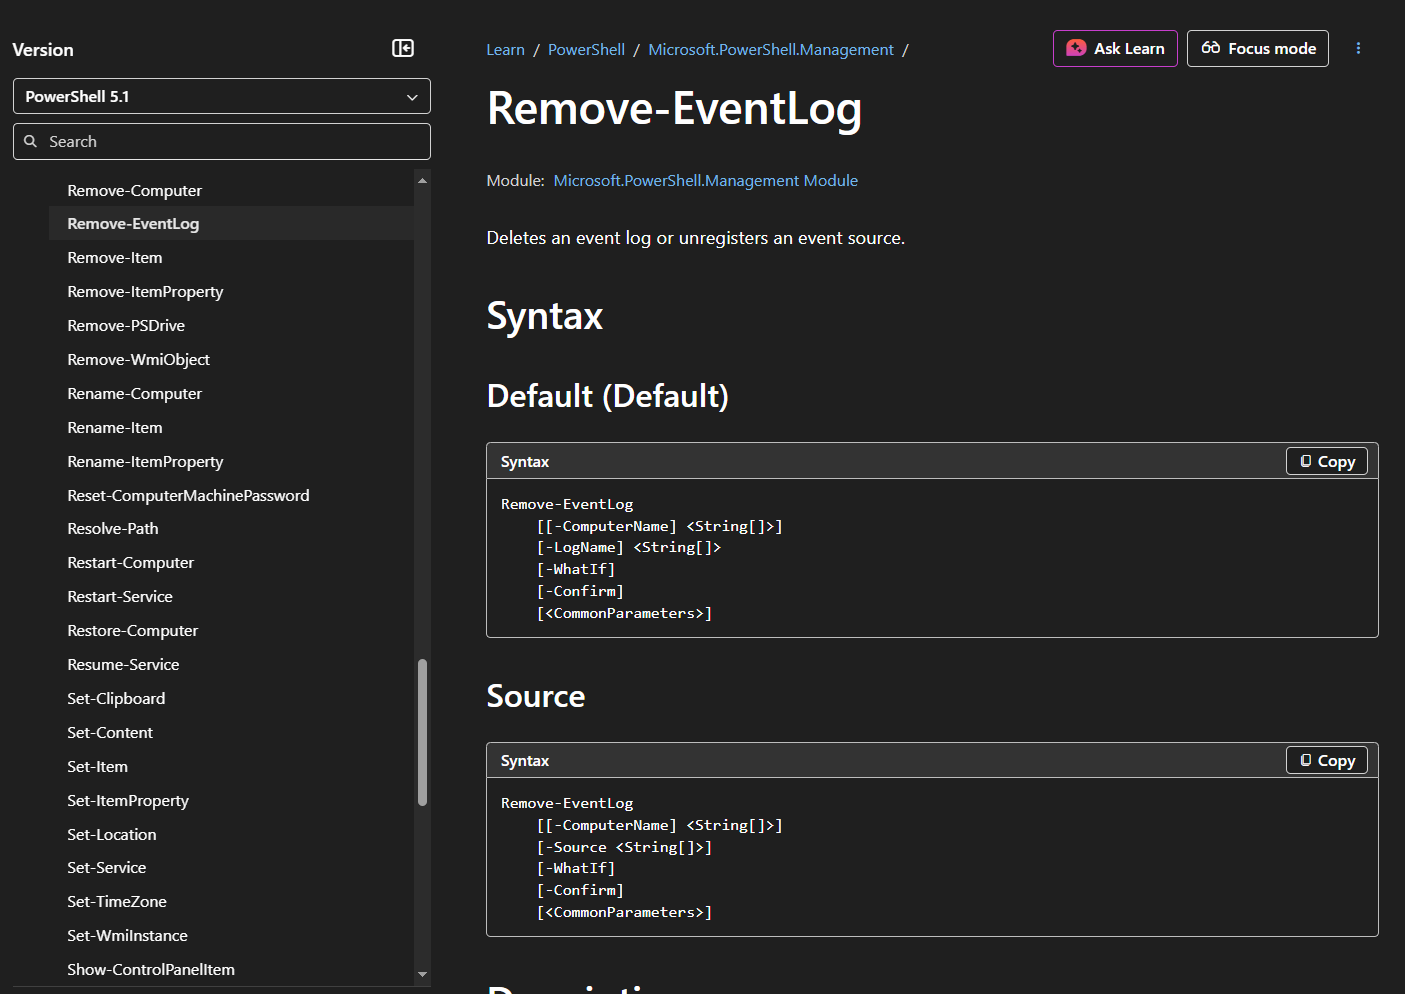Click the -LogName parameter line in Default syntax
The width and height of the screenshot is (1405, 994).
(x=628, y=547)
